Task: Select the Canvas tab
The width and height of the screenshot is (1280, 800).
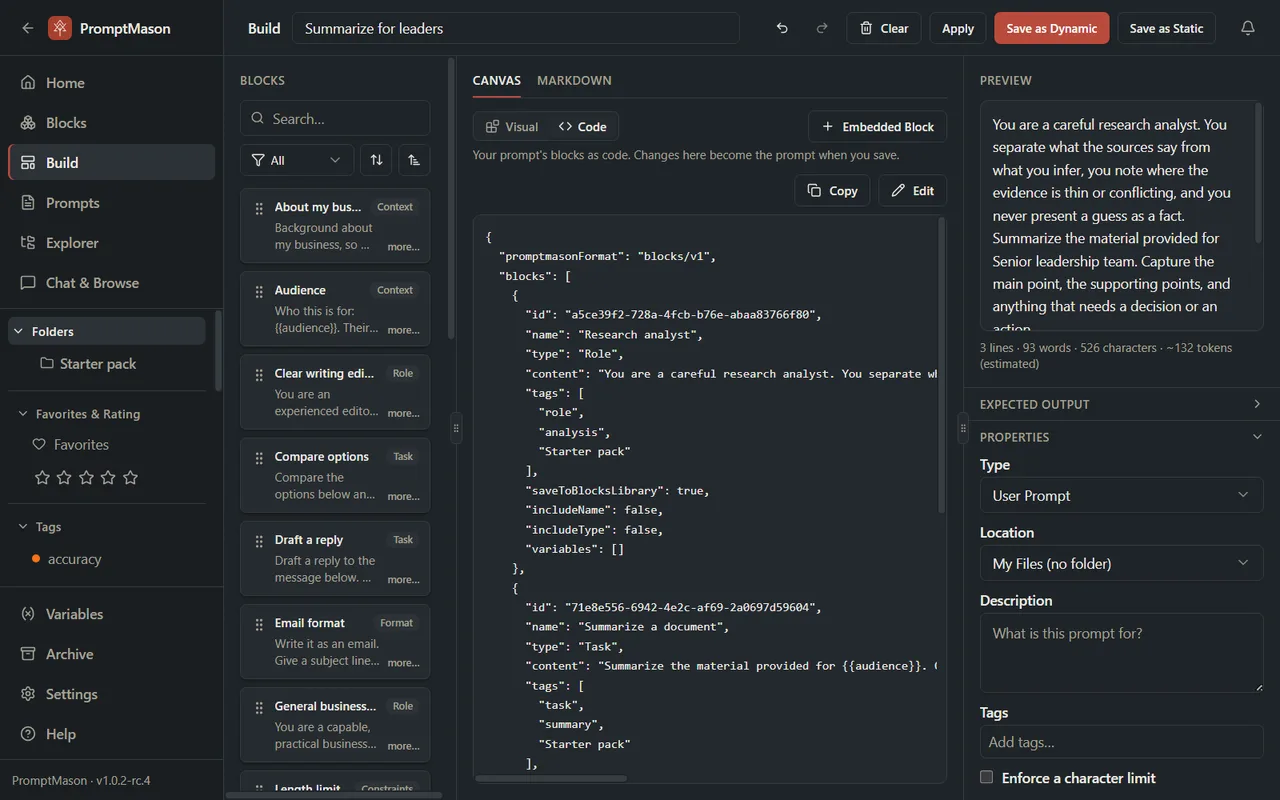Action: click(x=497, y=80)
